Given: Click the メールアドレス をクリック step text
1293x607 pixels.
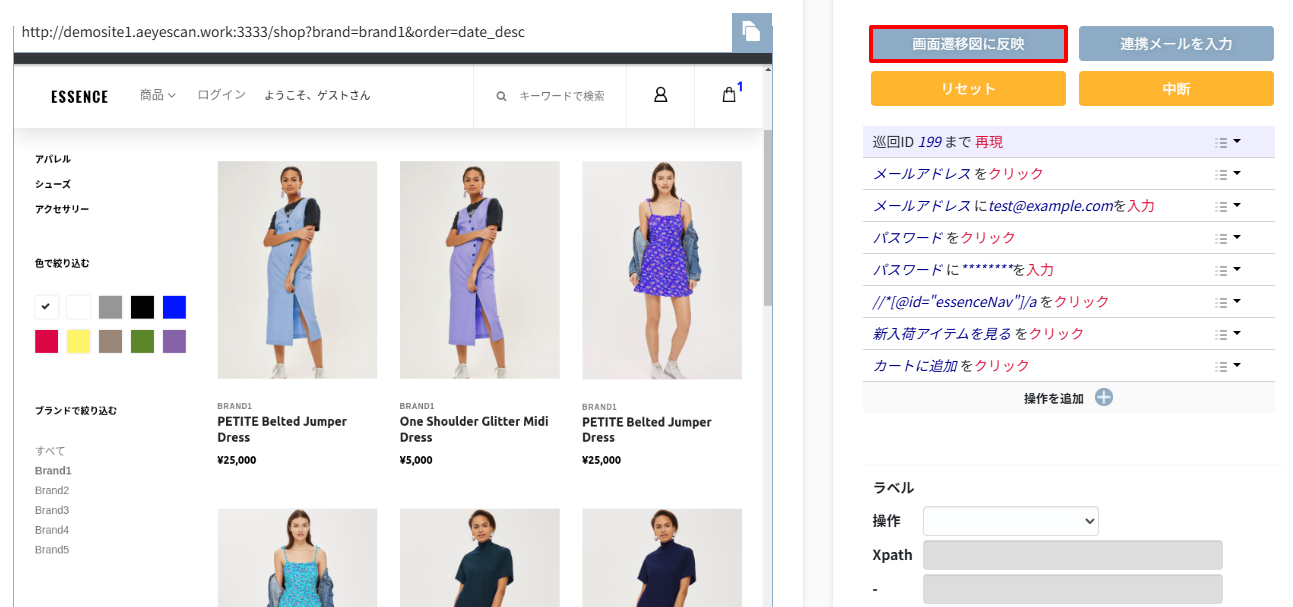Looking at the screenshot, I should (x=958, y=174).
